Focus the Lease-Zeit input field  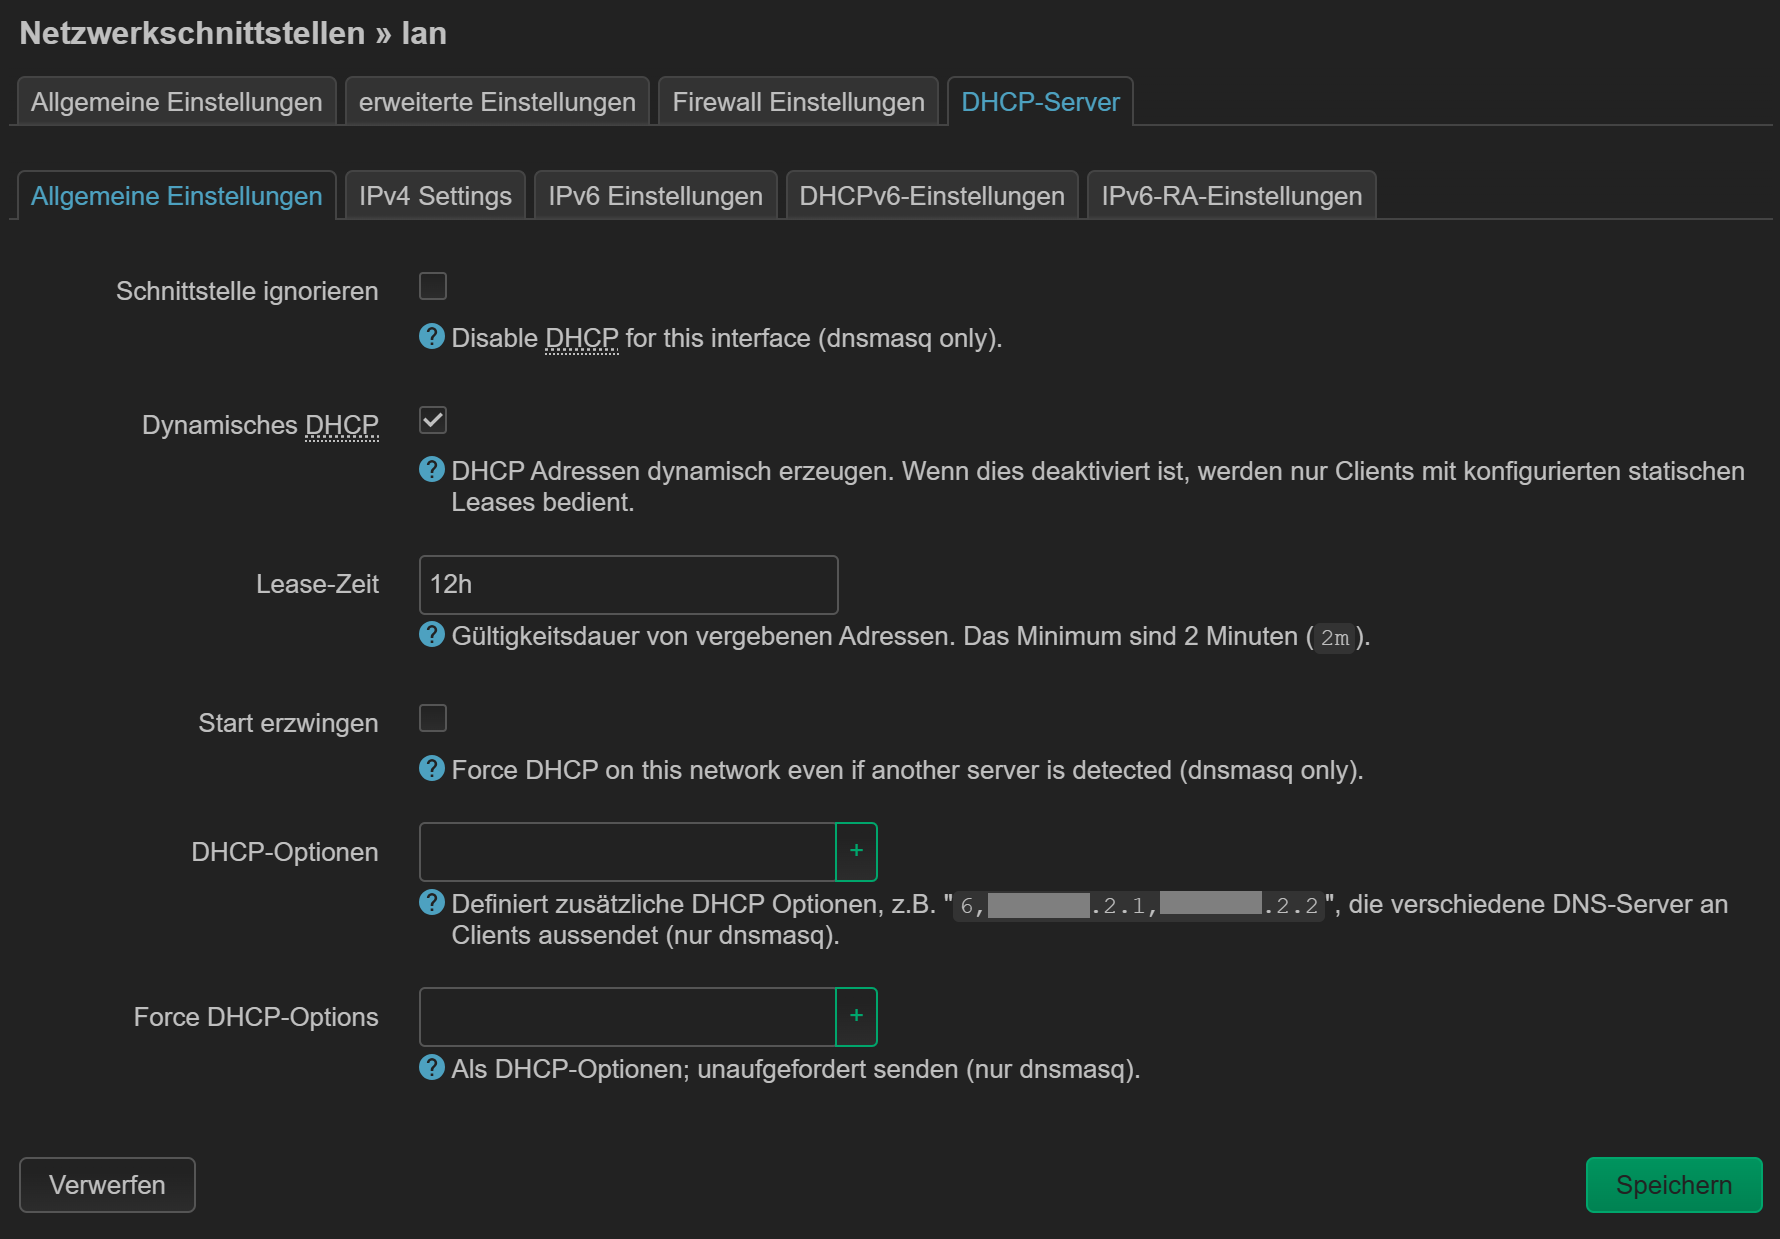click(x=628, y=585)
